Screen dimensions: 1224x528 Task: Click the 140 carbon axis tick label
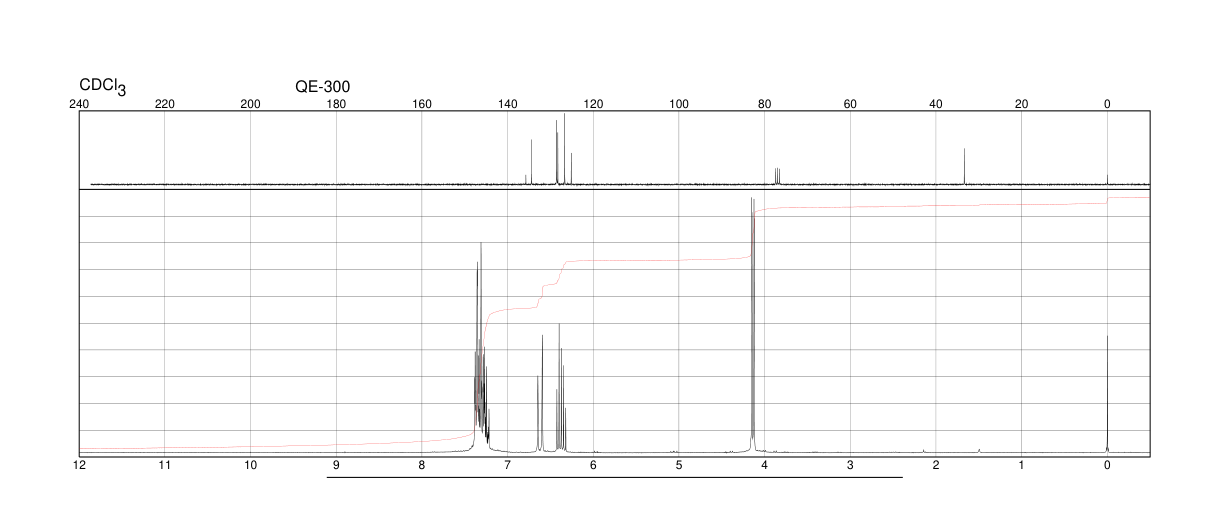[507, 104]
